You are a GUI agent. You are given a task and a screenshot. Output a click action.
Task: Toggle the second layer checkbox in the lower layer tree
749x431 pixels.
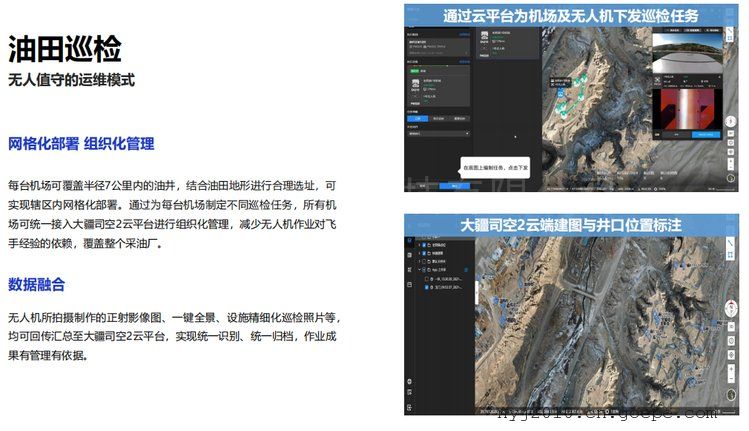(424, 254)
